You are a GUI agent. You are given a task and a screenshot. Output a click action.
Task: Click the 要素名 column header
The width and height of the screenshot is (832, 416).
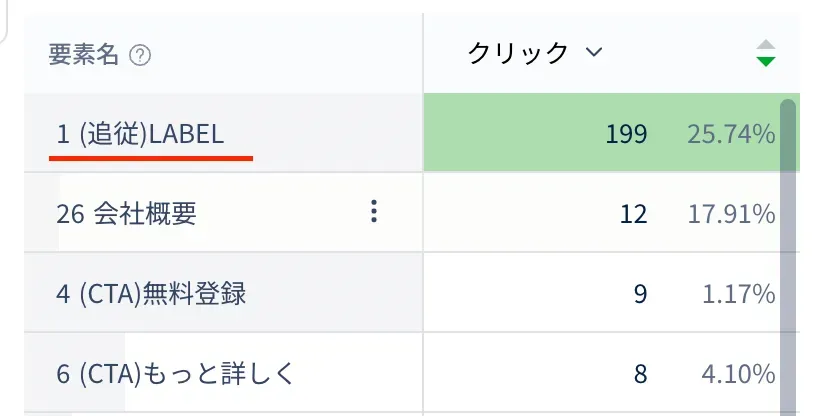(83, 55)
